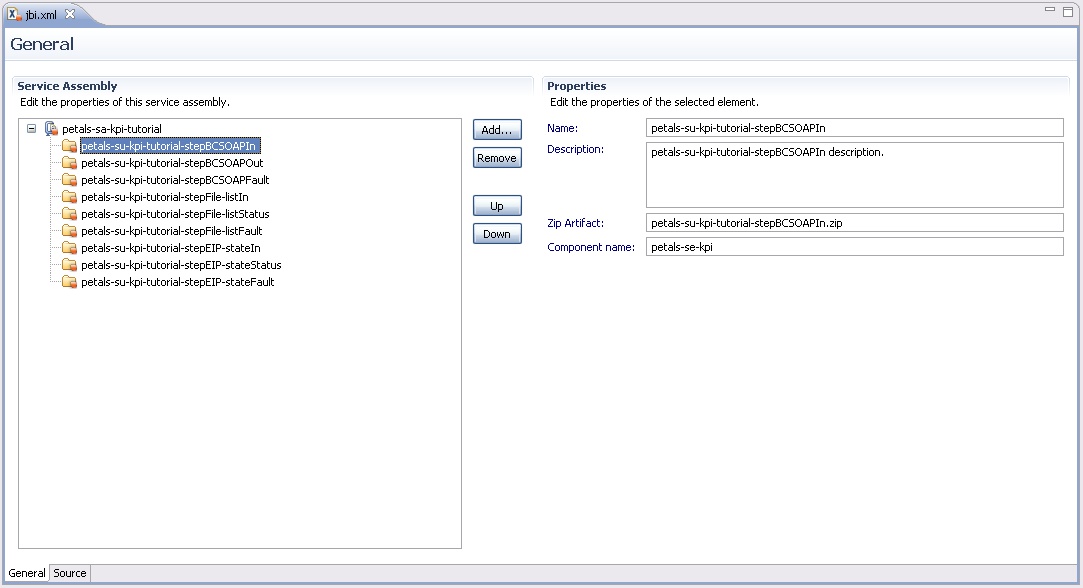Click into the Description text area
Screen dimensions: 1083x588
pyautogui.click(x=854, y=174)
